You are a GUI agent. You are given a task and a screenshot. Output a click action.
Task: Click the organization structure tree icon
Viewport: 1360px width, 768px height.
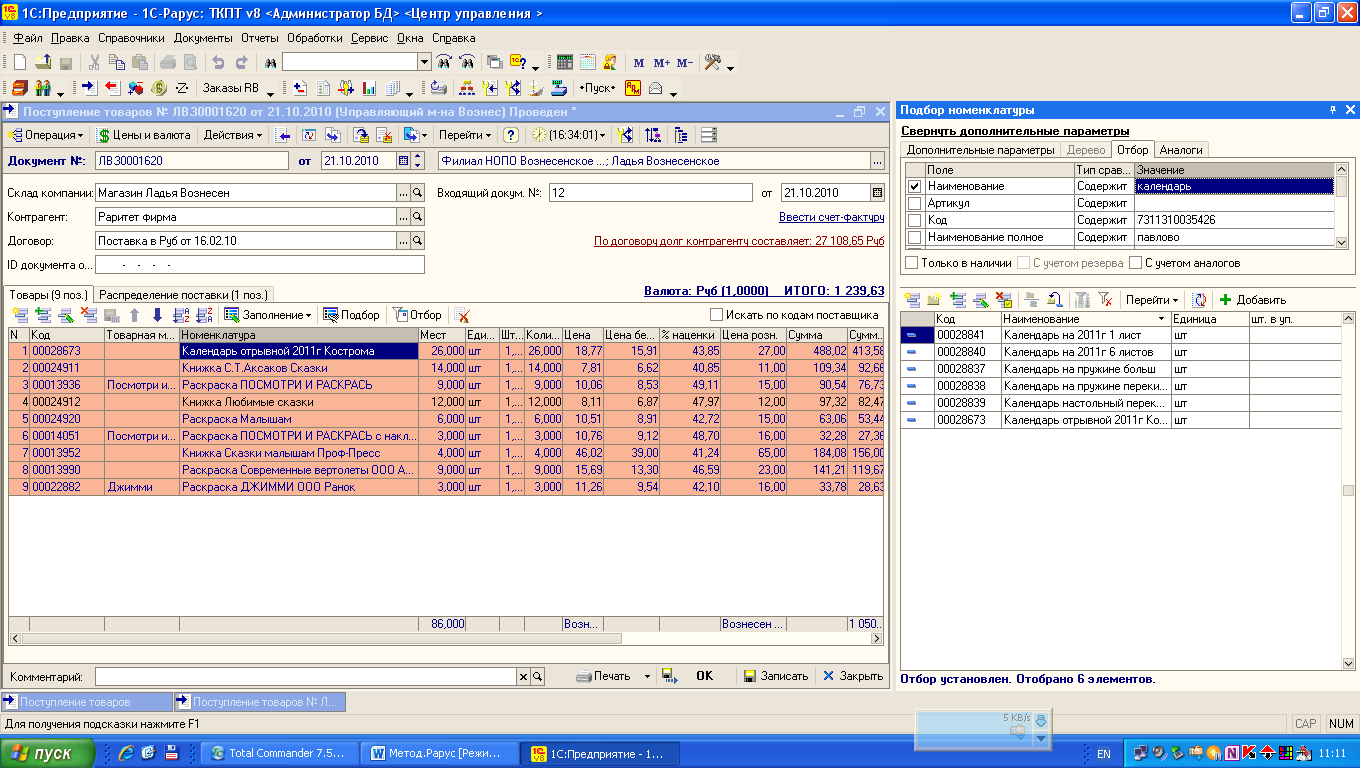pos(465,88)
